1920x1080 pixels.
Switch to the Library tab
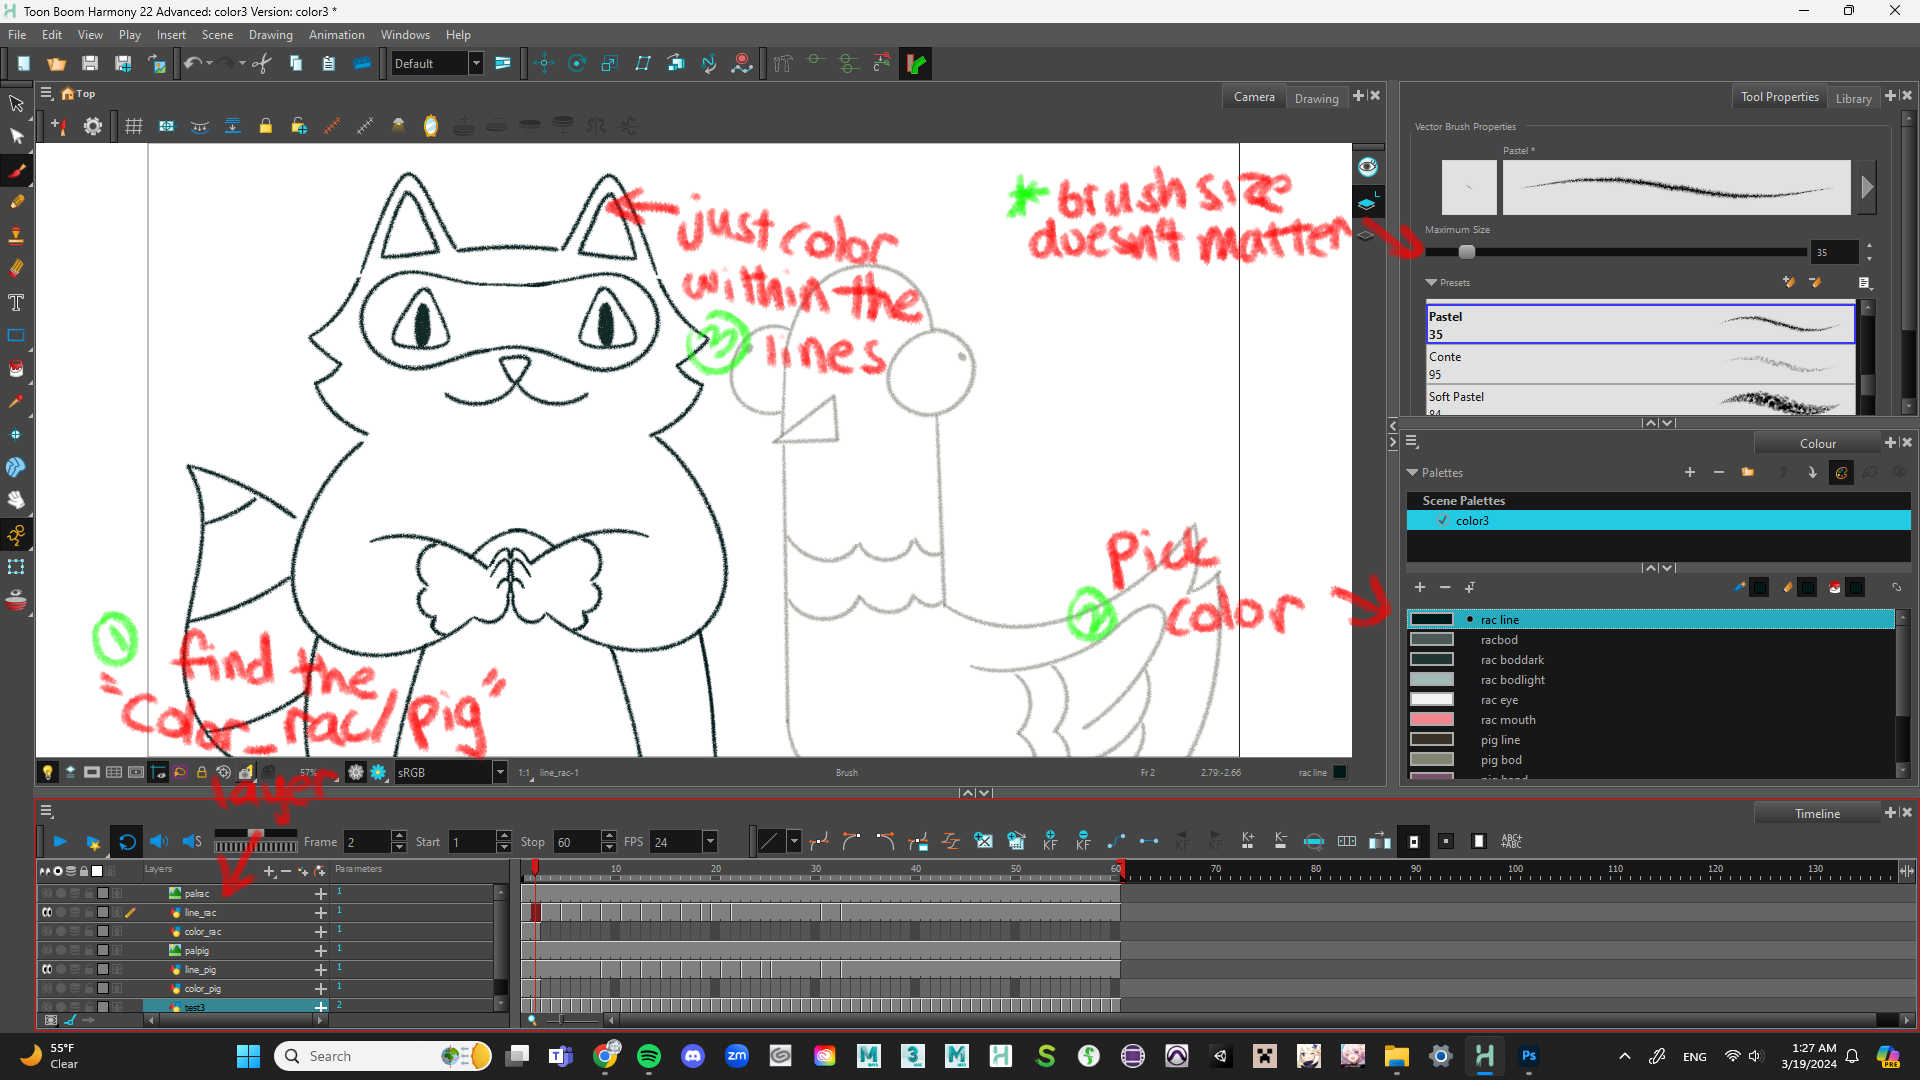[1852, 98]
